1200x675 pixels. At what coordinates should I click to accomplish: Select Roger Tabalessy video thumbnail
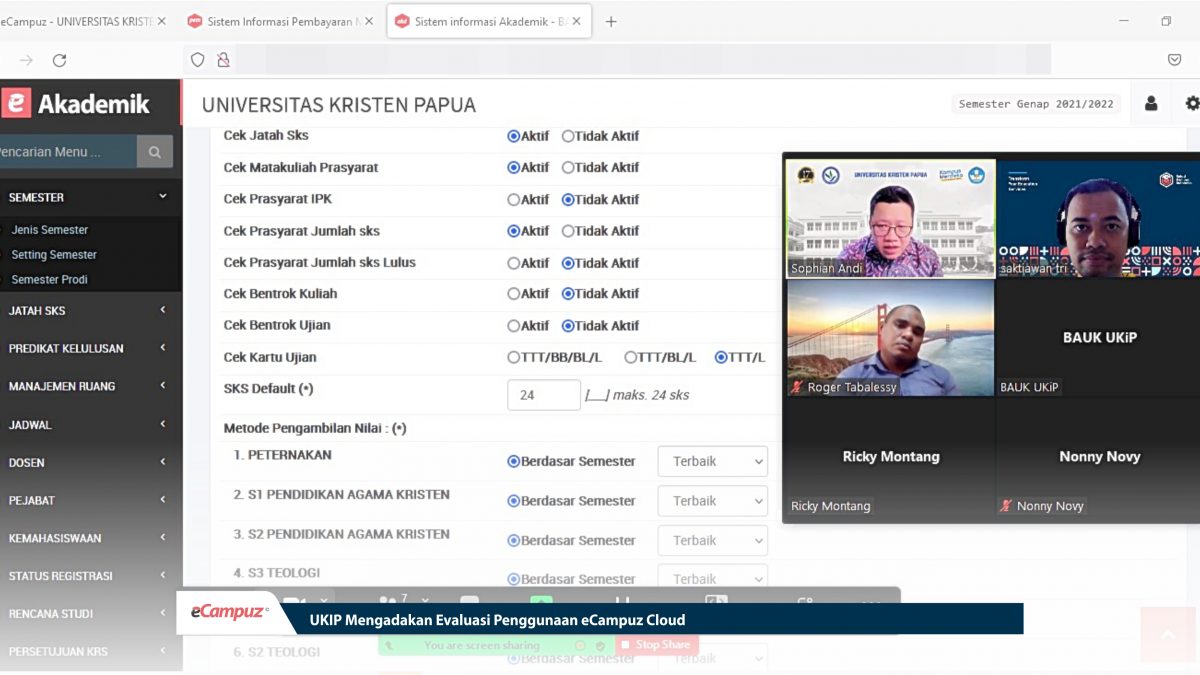tap(890, 337)
